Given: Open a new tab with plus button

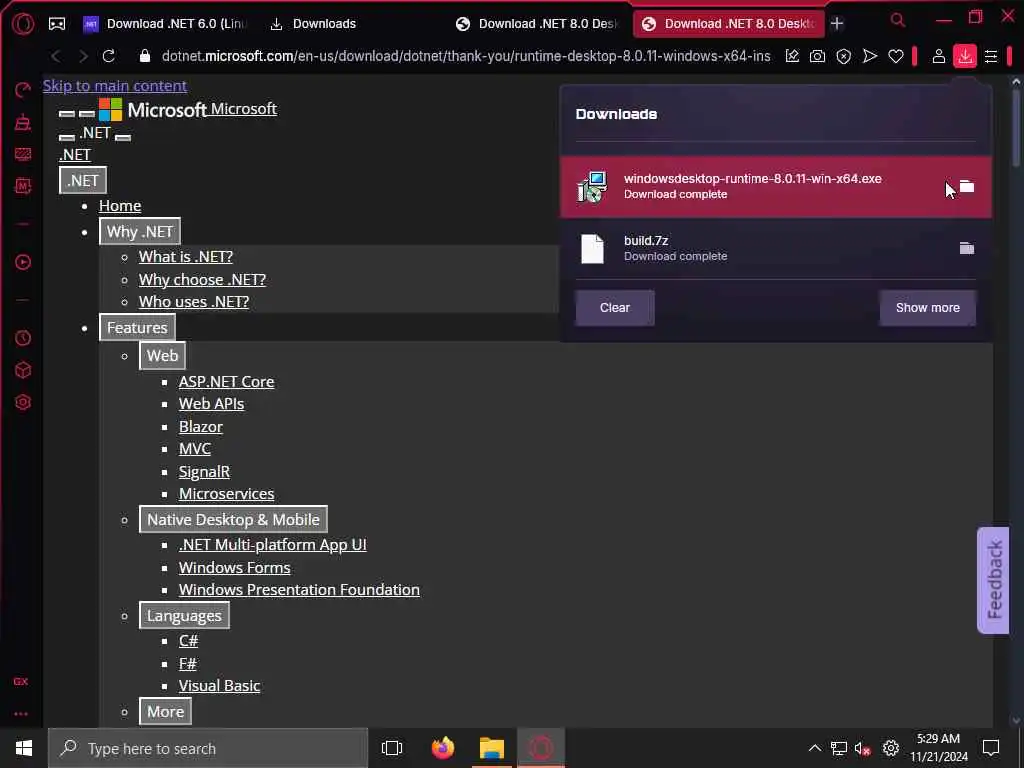Looking at the screenshot, I should coord(837,24).
